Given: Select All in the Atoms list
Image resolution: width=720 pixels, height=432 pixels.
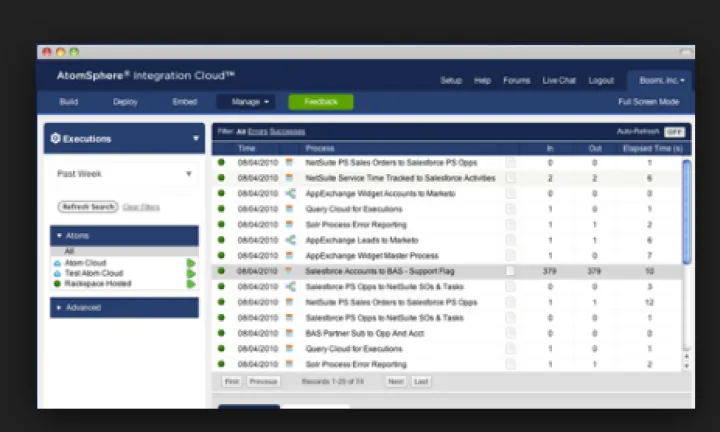Looking at the screenshot, I should tap(124, 251).
